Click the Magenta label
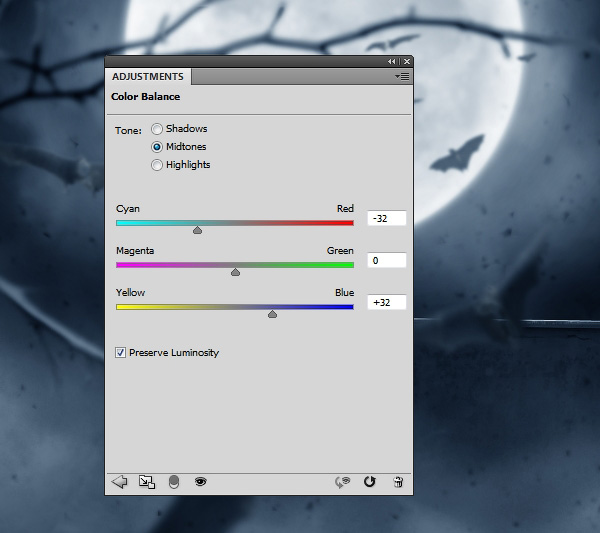This screenshot has height=533, width=600. tap(135, 251)
